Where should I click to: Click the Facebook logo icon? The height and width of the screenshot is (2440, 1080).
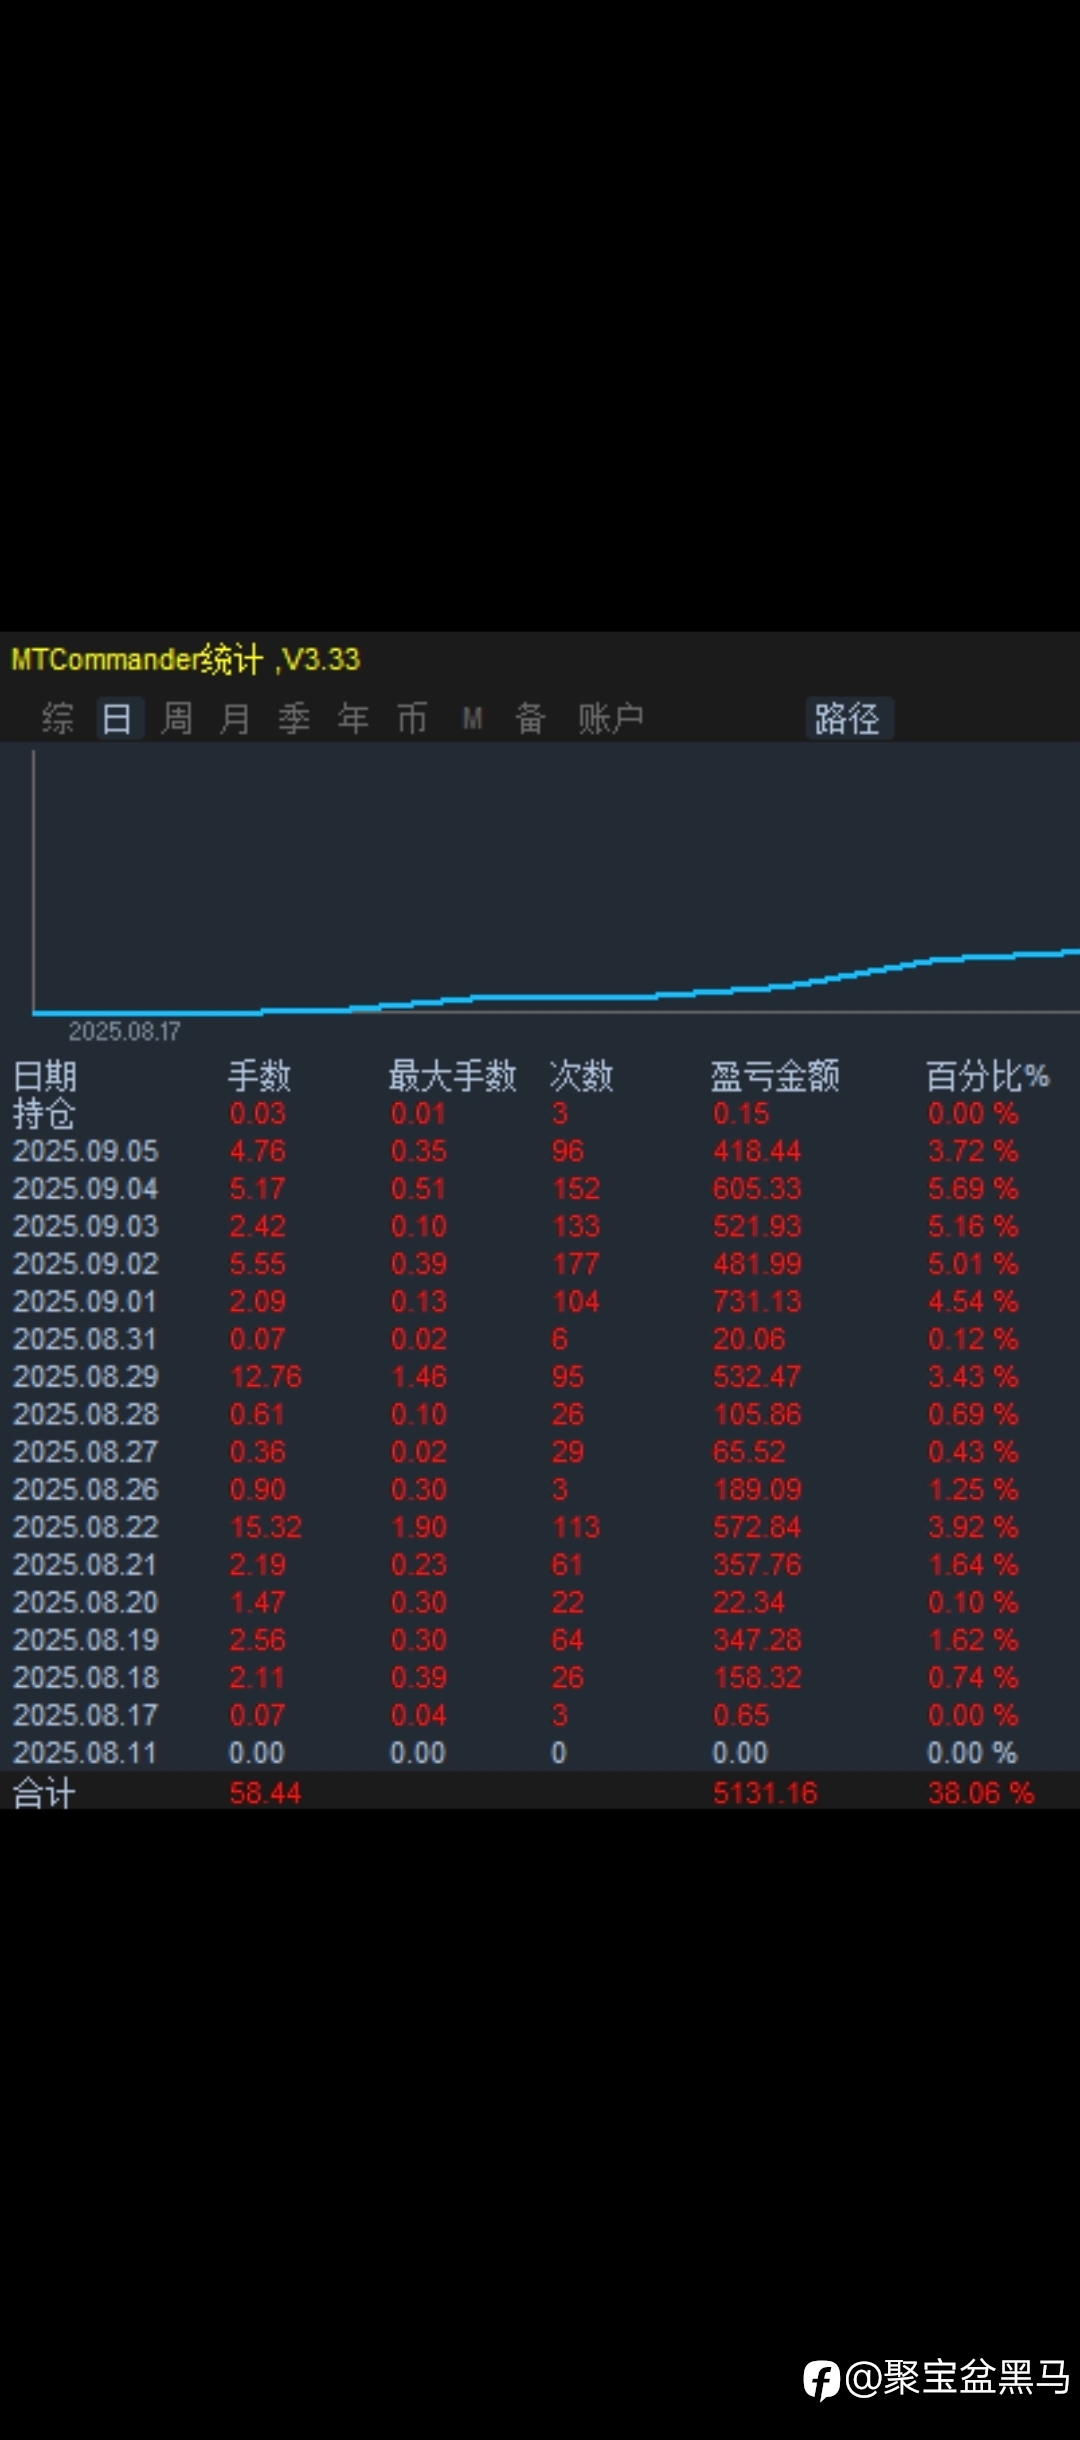[x=821, y=2379]
